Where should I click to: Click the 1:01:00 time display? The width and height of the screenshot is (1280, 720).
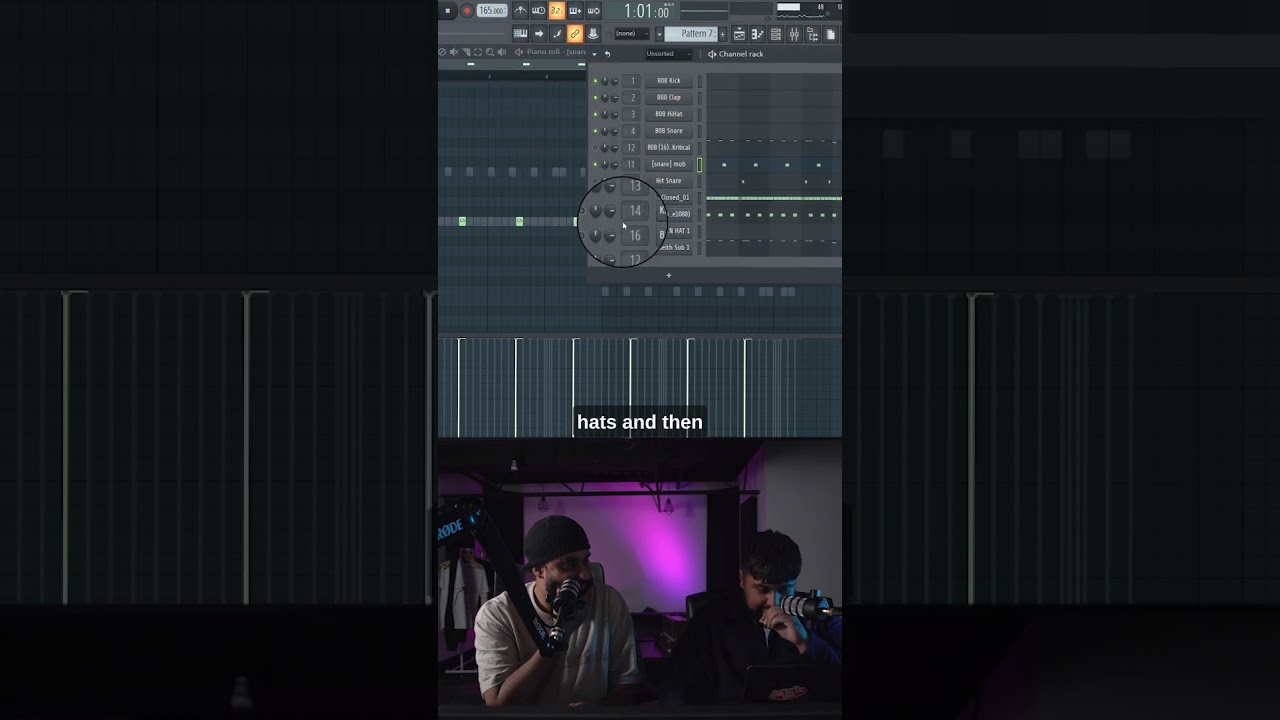647,12
